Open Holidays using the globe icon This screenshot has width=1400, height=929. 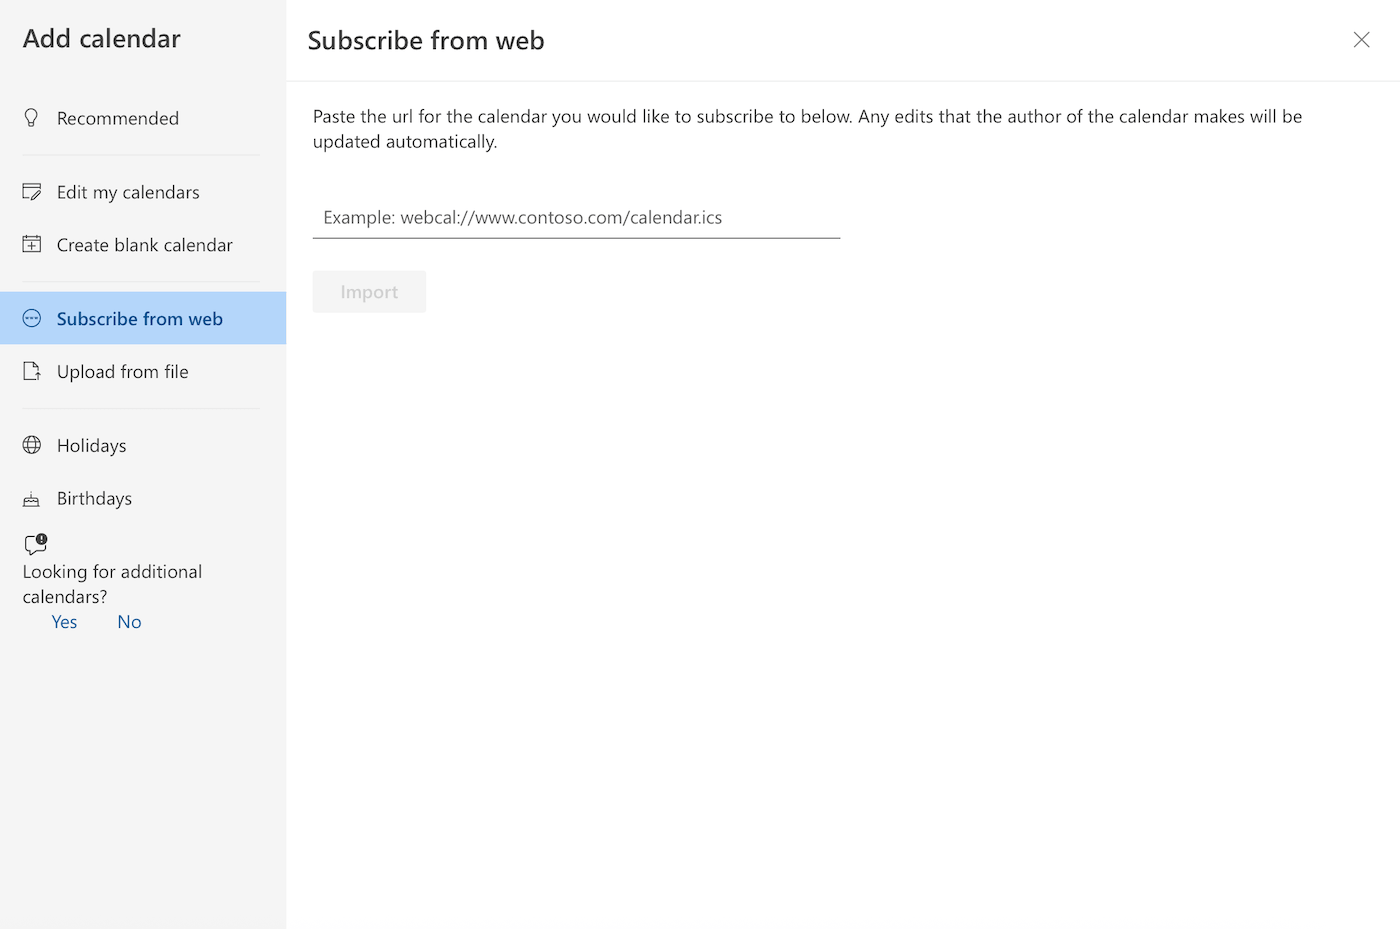click(x=32, y=445)
